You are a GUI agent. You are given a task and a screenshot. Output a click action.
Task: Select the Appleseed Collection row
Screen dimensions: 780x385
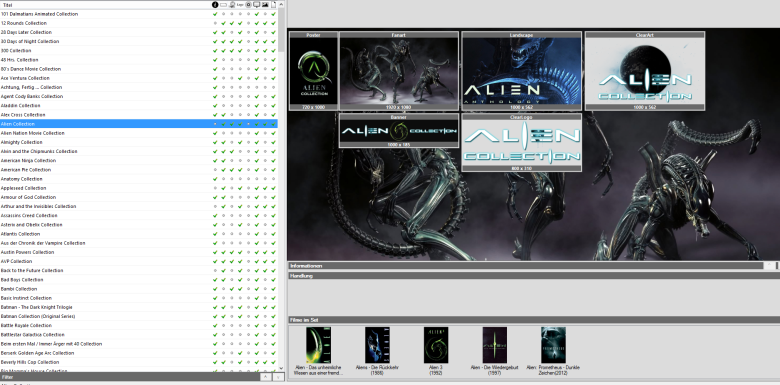click(139, 188)
